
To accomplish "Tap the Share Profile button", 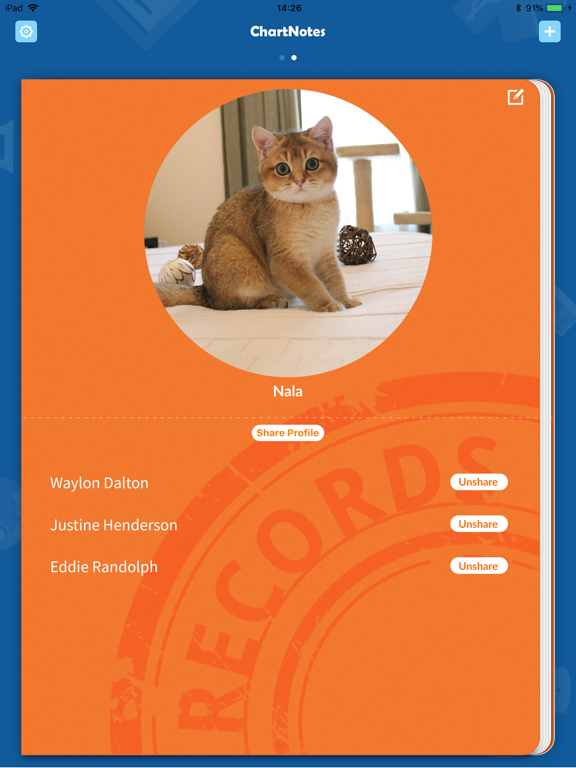I will click(x=288, y=433).
